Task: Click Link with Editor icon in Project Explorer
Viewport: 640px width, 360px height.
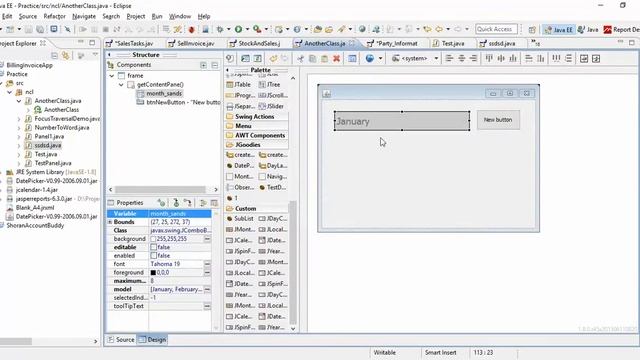Action: tap(65, 55)
